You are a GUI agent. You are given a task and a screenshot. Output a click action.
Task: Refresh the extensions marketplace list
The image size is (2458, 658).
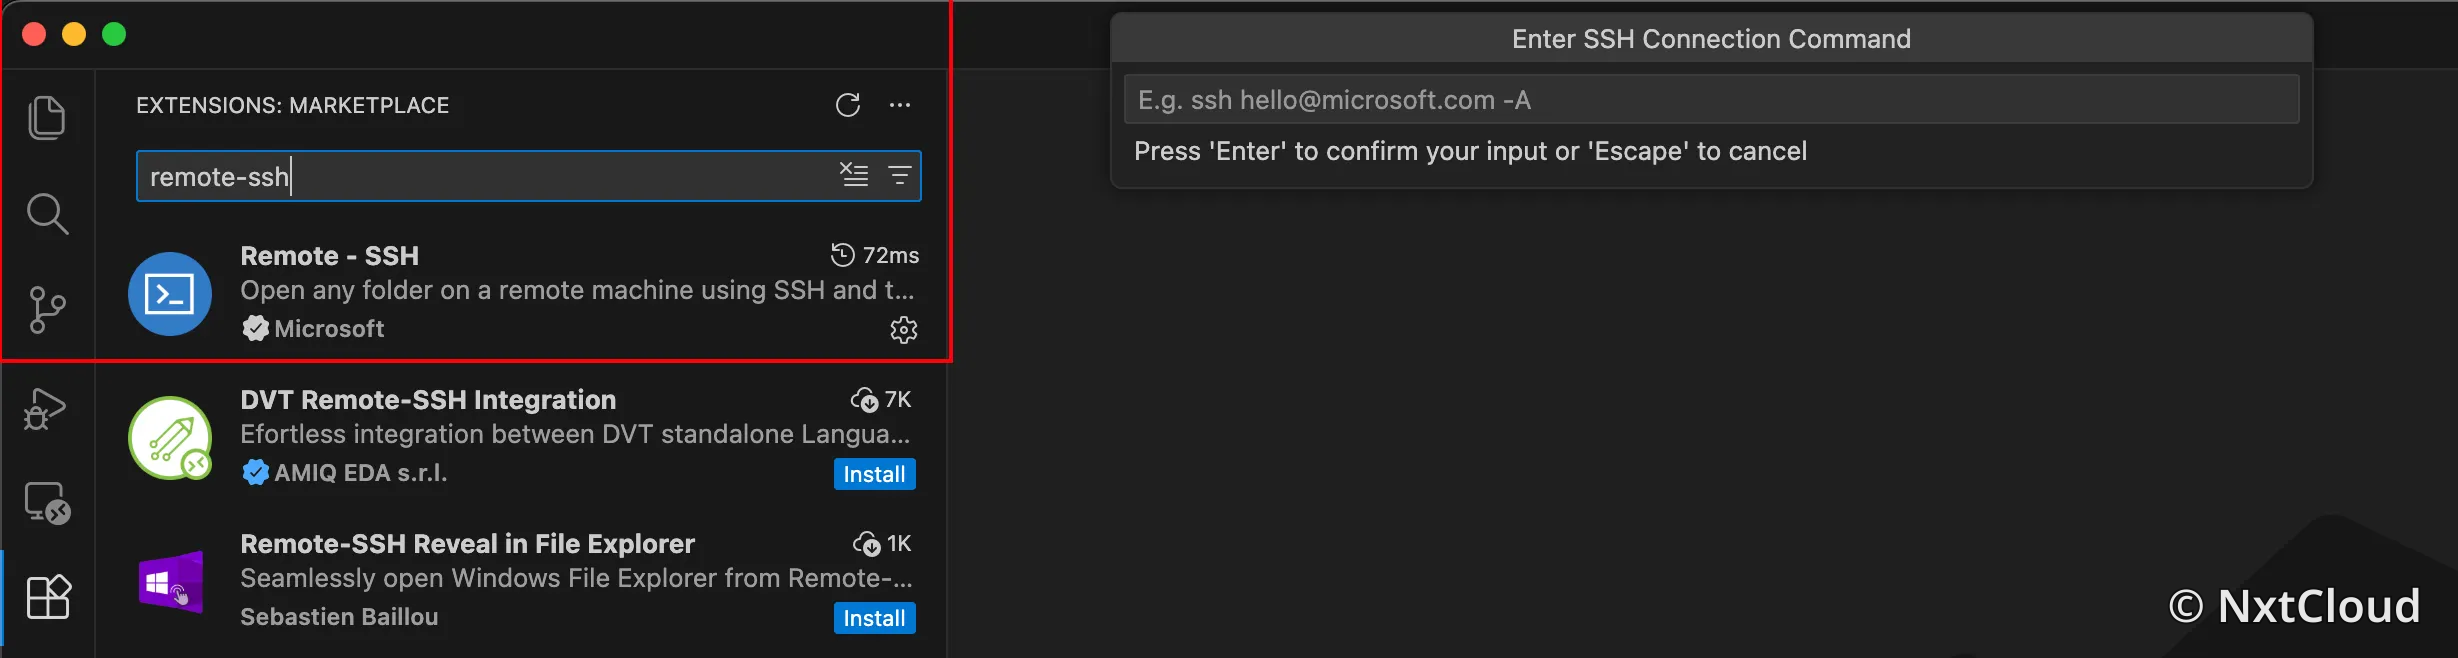click(x=848, y=105)
